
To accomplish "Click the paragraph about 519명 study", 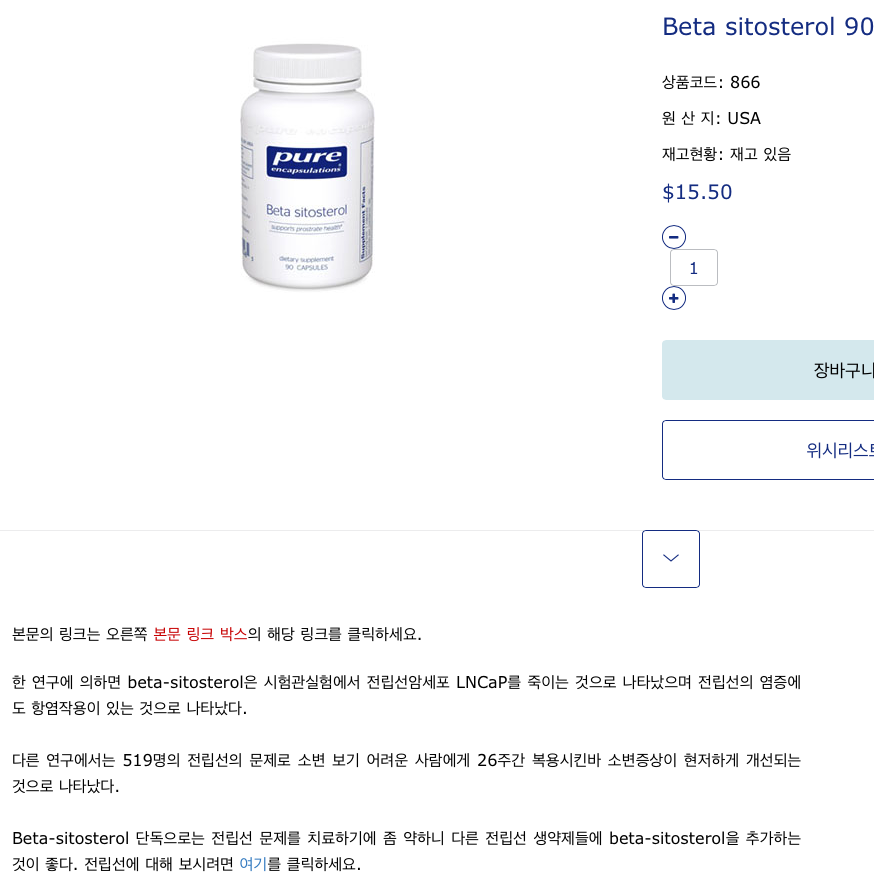I will 406,773.
